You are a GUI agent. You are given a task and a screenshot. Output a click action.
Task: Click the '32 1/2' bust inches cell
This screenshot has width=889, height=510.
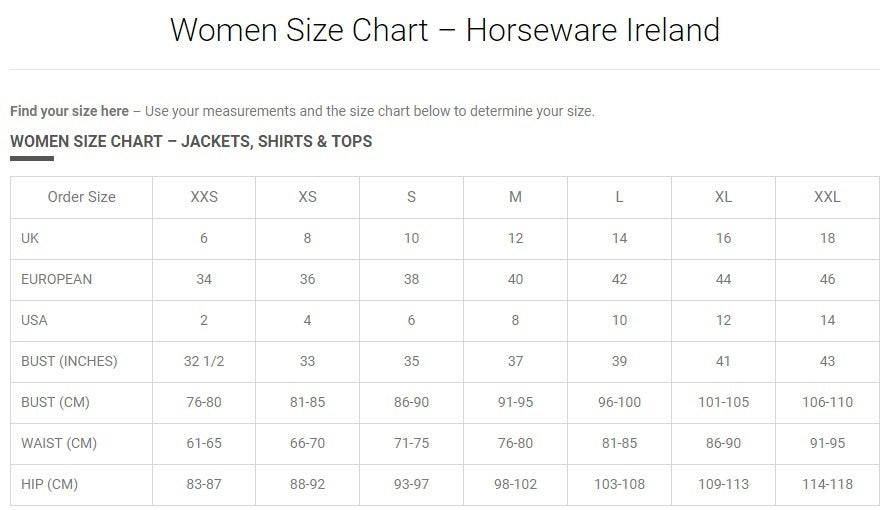click(x=204, y=361)
